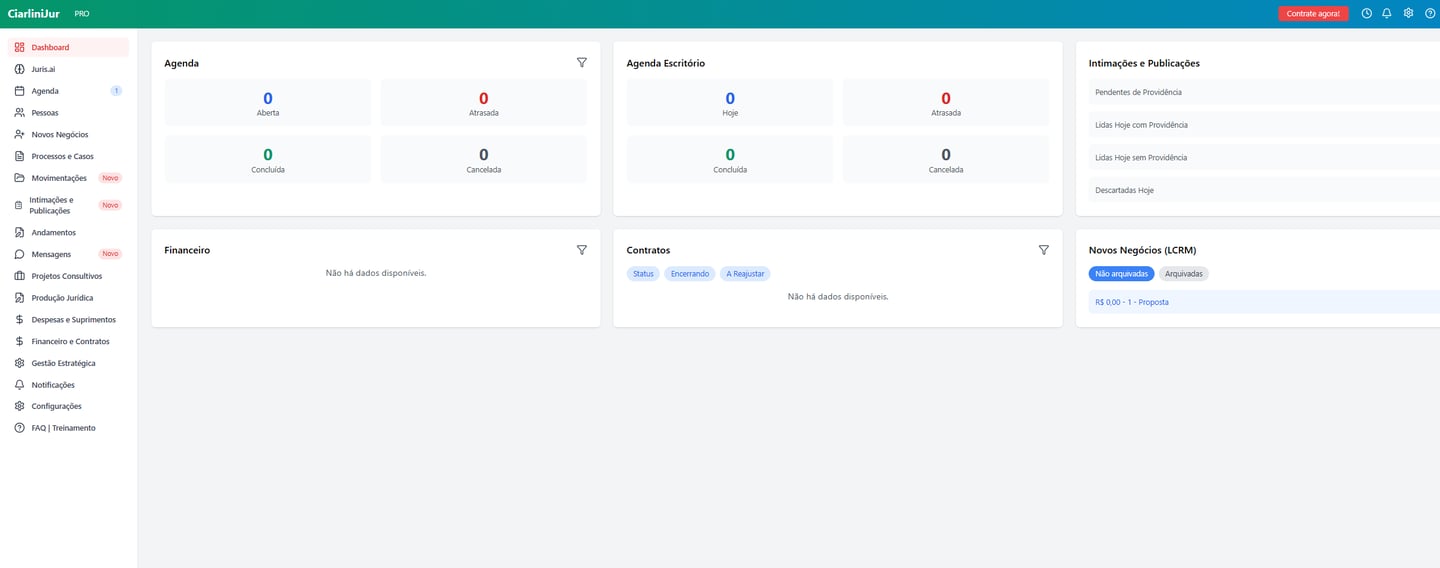1440x568 pixels.
Task: Open the Concluída tile in Agenda Escritório
Action: tap(730, 159)
